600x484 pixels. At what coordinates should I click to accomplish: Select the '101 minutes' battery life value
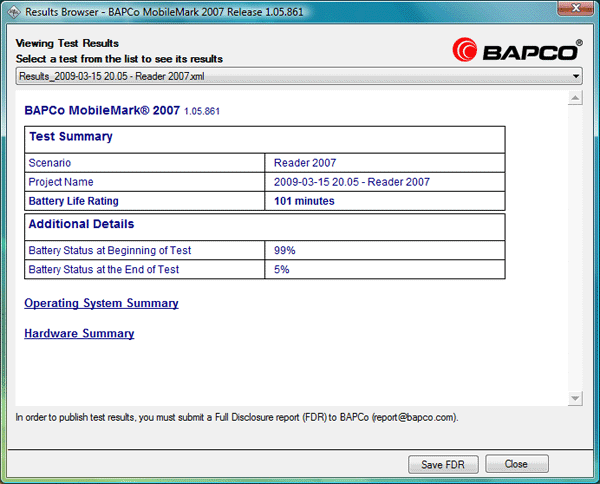click(x=304, y=201)
